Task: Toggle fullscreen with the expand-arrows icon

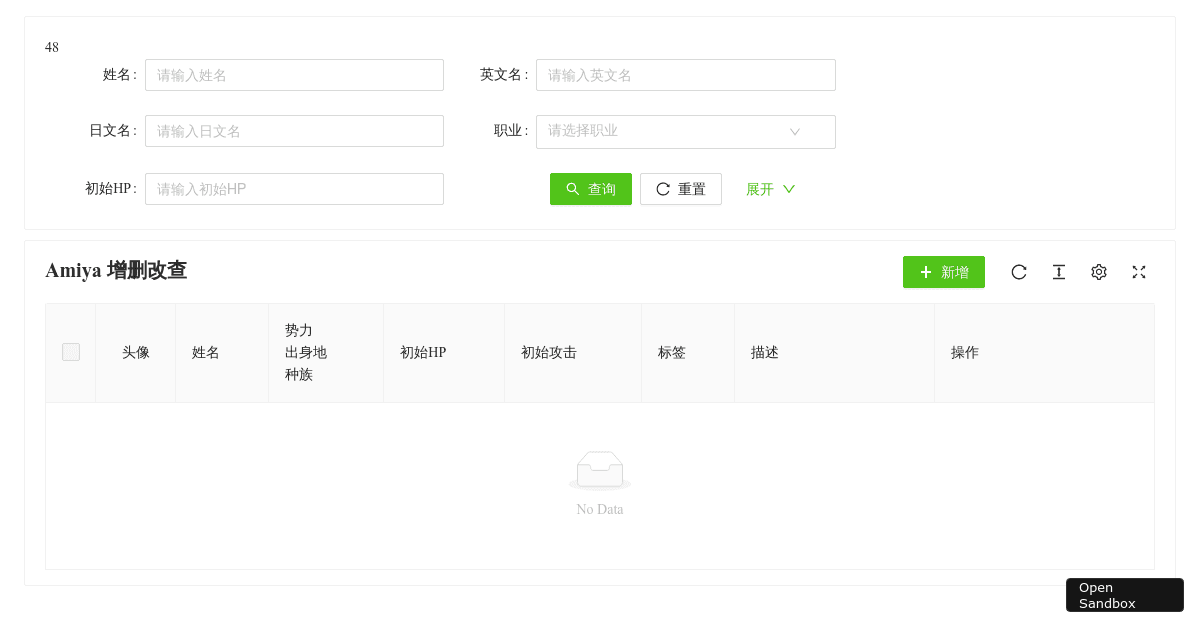Action: click(x=1139, y=271)
